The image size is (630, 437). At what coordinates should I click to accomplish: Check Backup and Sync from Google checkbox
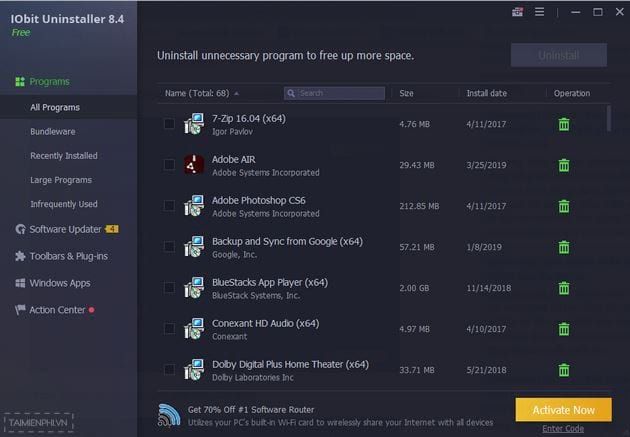pyautogui.click(x=169, y=246)
